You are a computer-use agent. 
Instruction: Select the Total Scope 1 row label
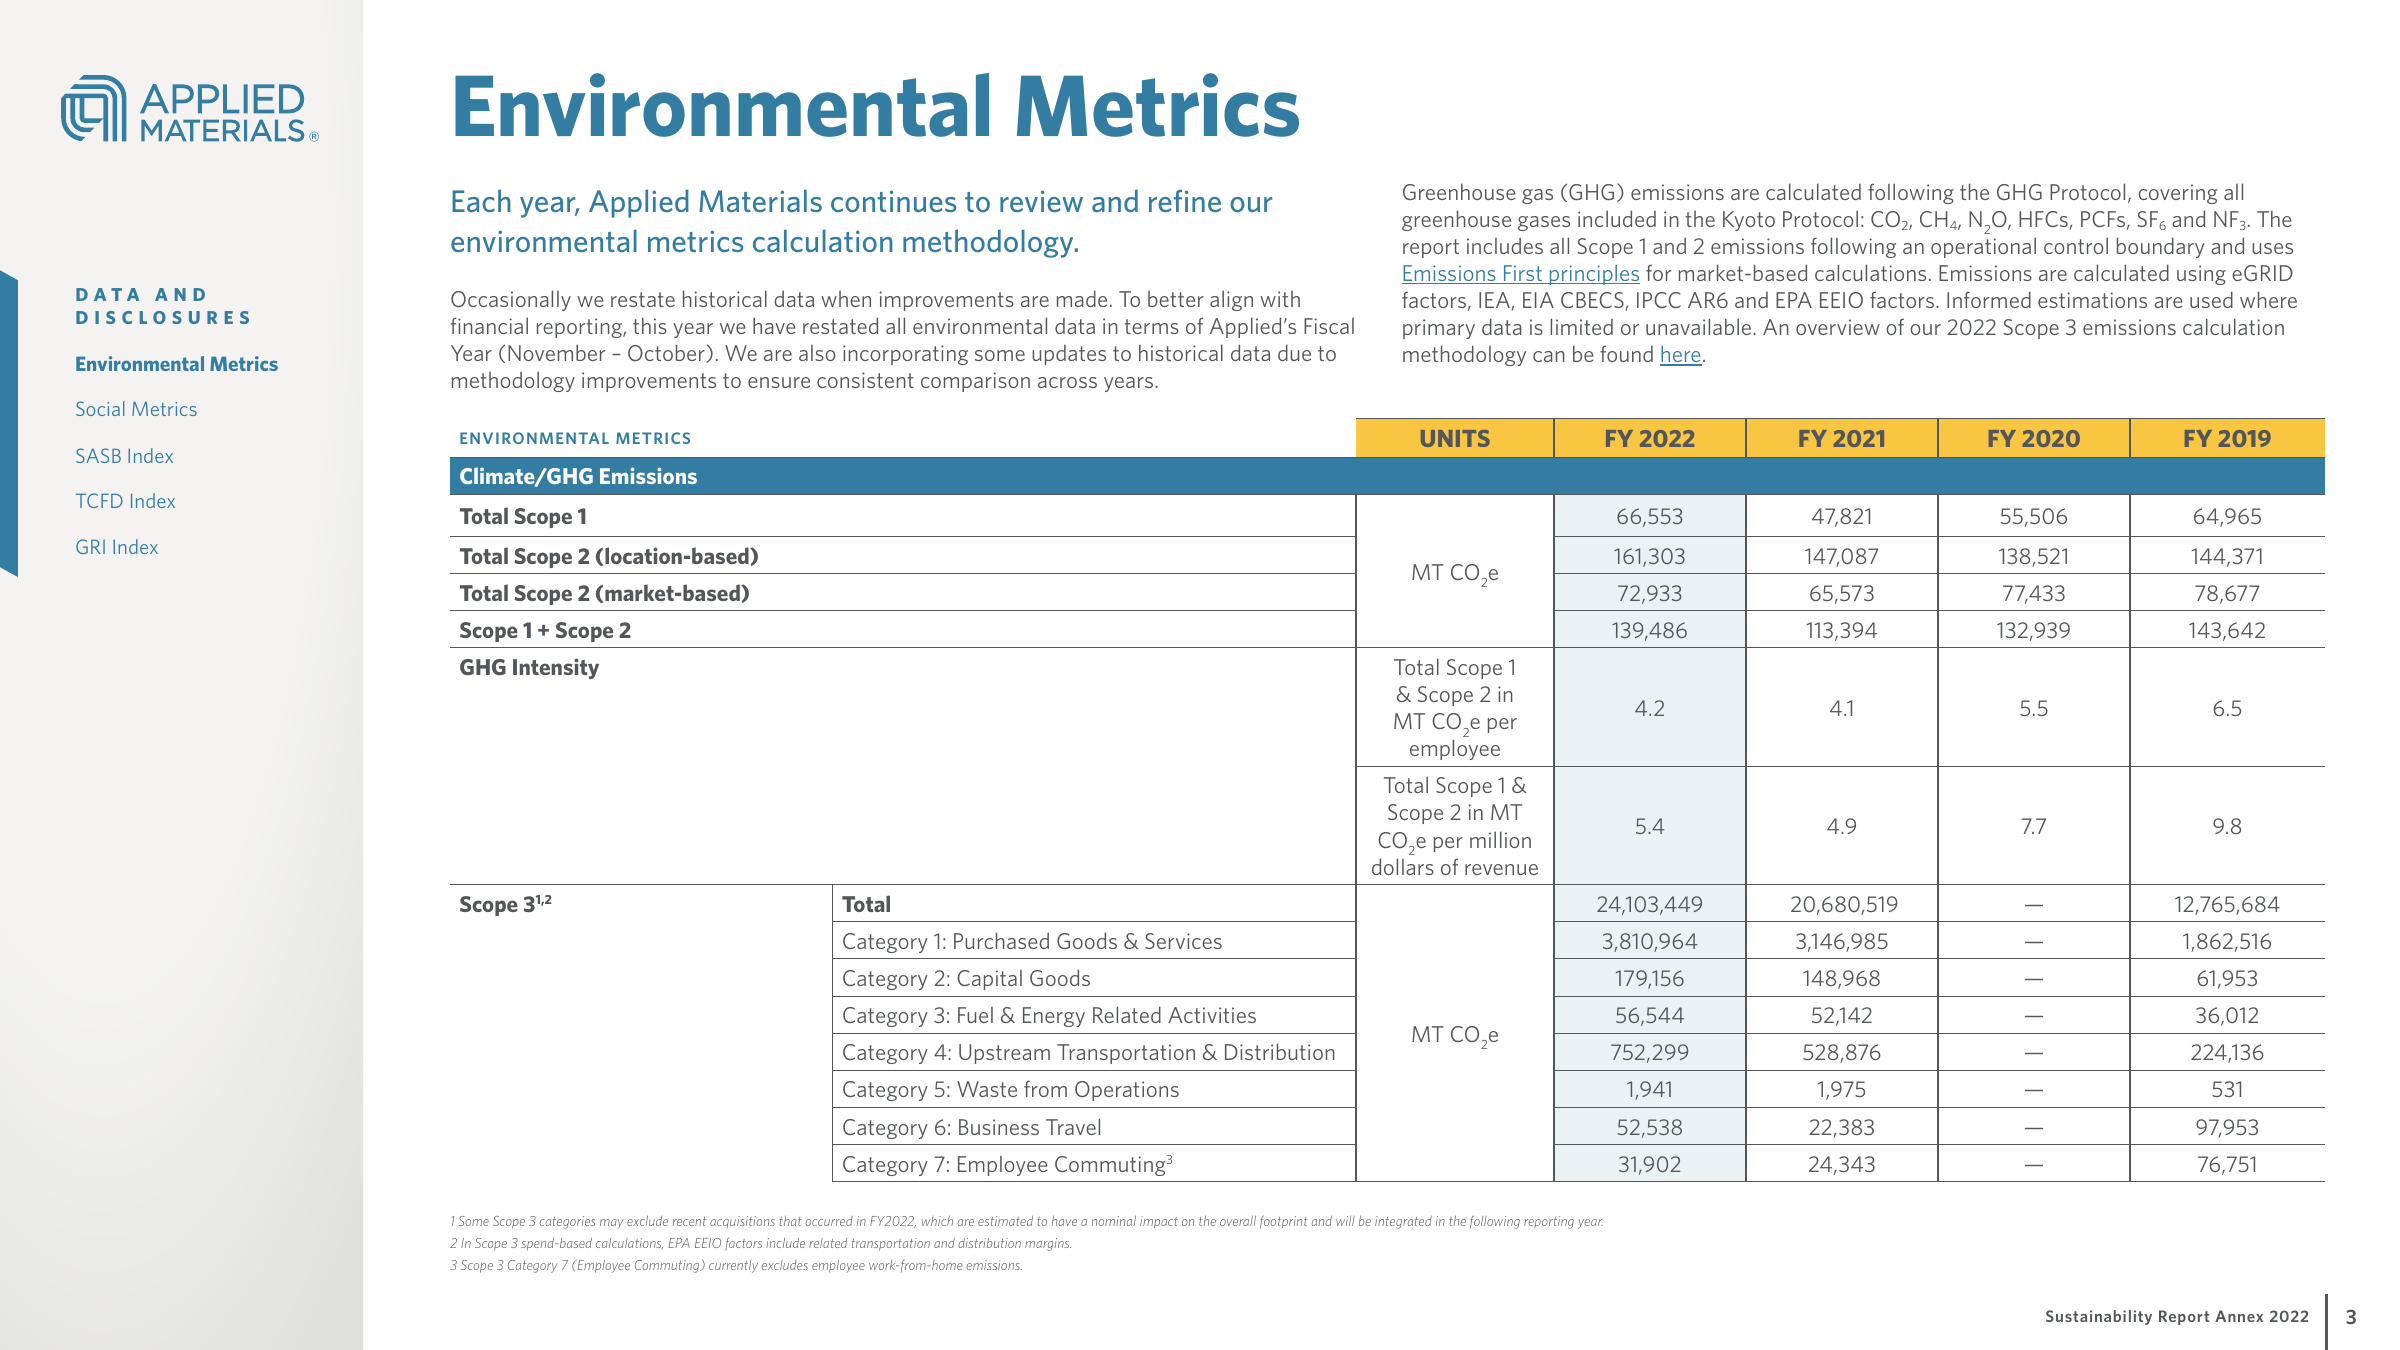[523, 516]
